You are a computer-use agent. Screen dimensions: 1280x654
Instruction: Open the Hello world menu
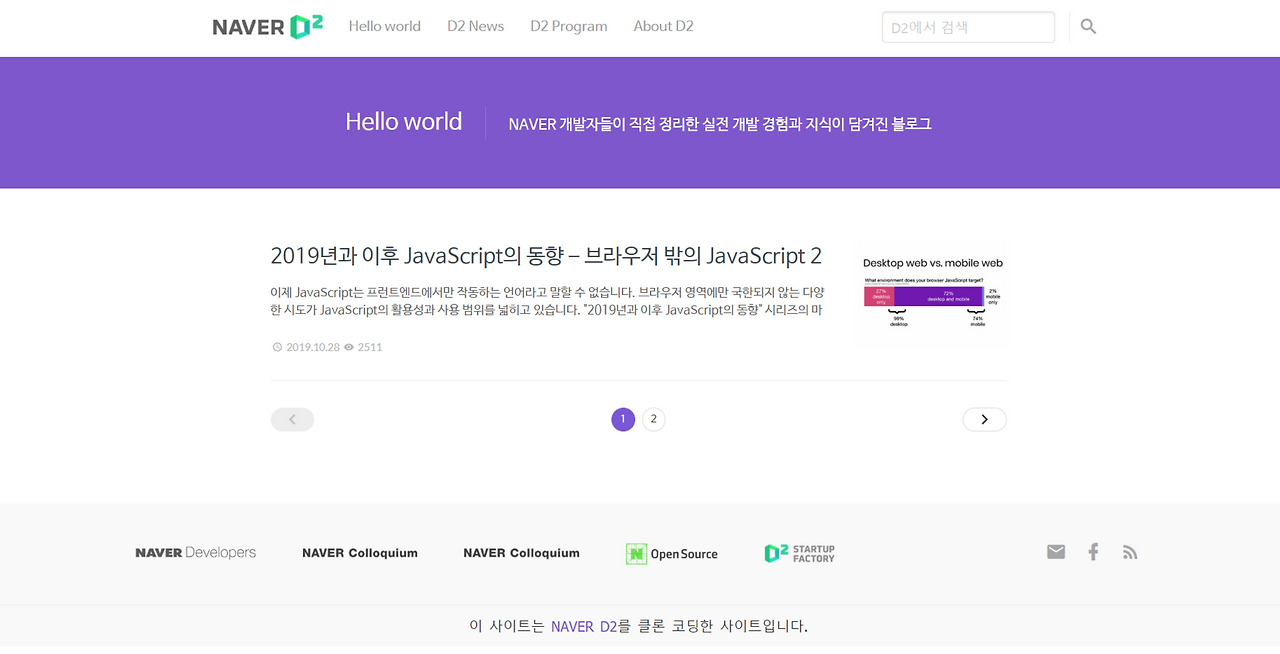[385, 26]
